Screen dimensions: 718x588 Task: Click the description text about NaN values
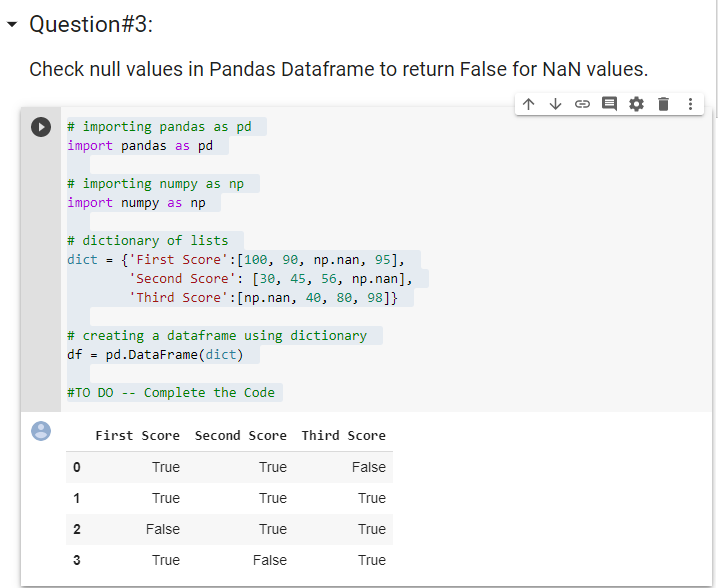[338, 70]
